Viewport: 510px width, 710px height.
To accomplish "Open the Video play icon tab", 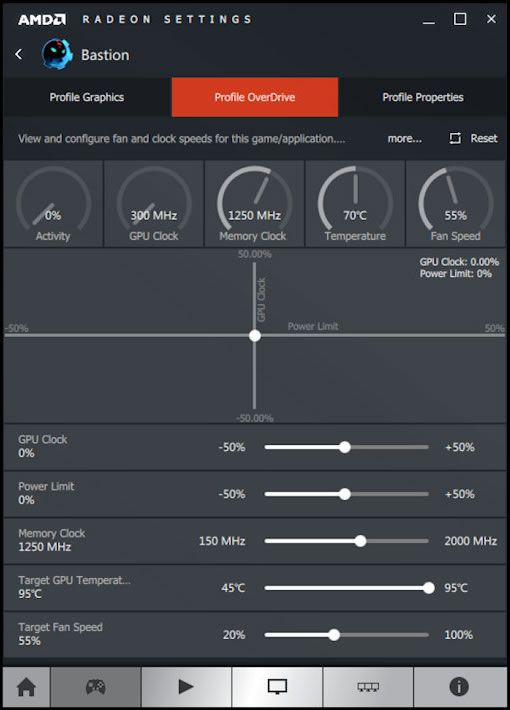I will coord(186,686).
